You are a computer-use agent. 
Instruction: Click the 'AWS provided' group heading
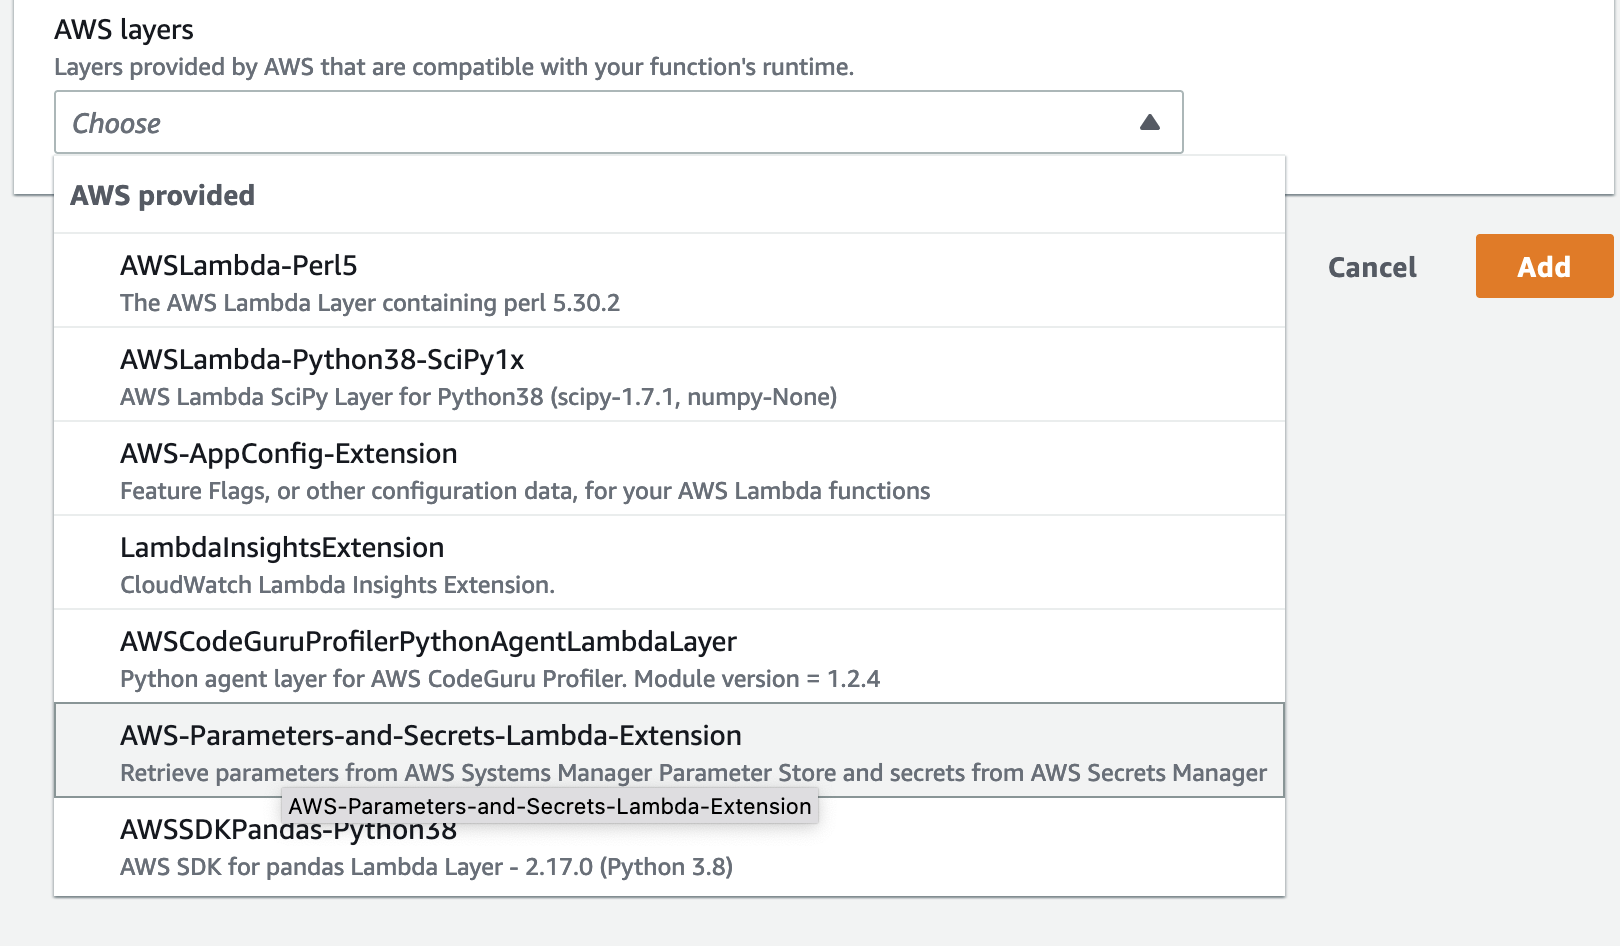(162, 195)
